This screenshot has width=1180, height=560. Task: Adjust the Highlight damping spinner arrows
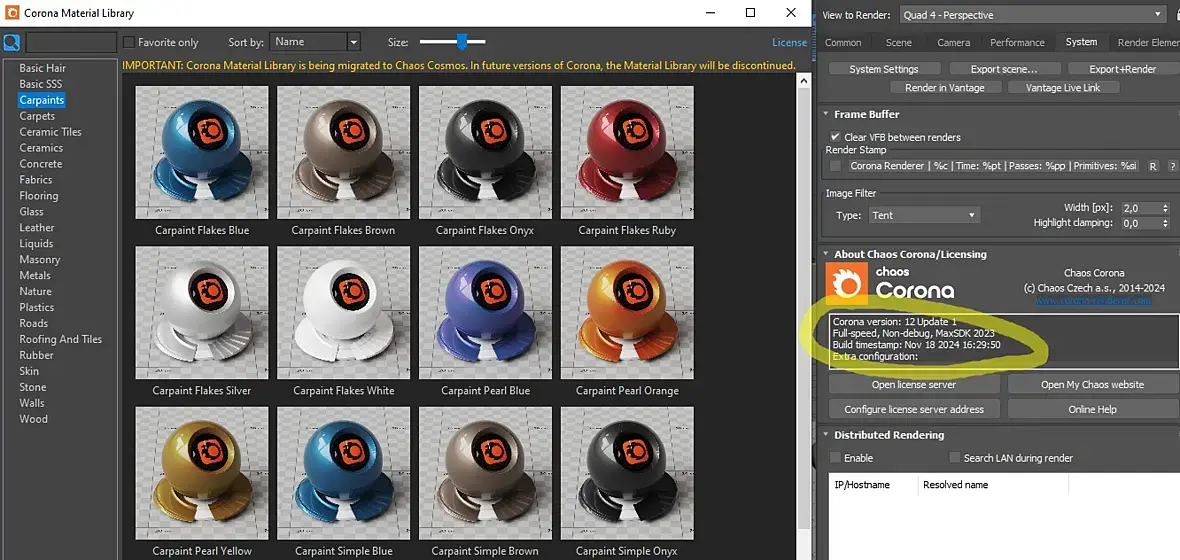click(x=1166, y=224)
